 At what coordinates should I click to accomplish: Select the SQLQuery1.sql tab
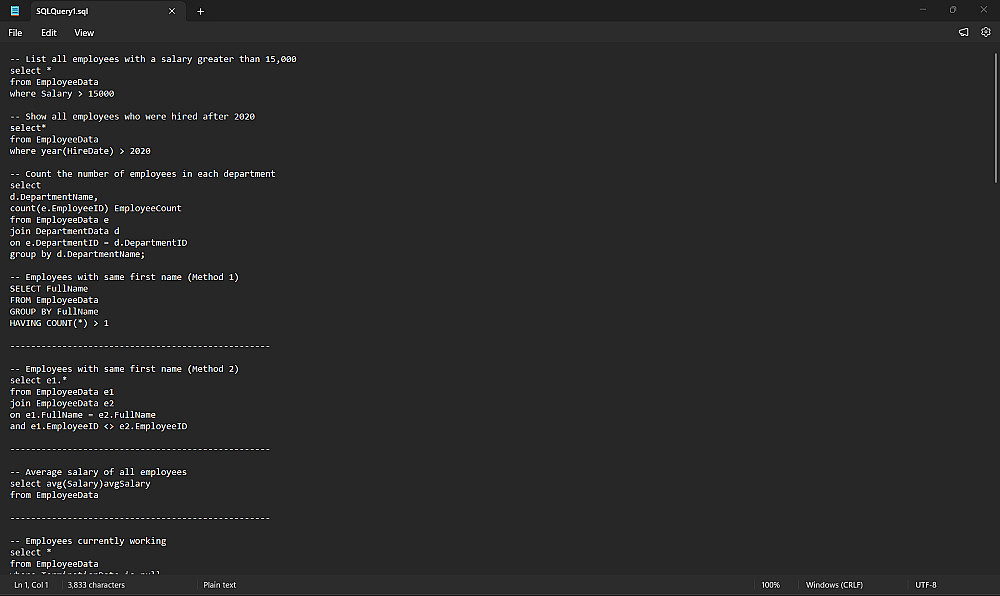90,11
